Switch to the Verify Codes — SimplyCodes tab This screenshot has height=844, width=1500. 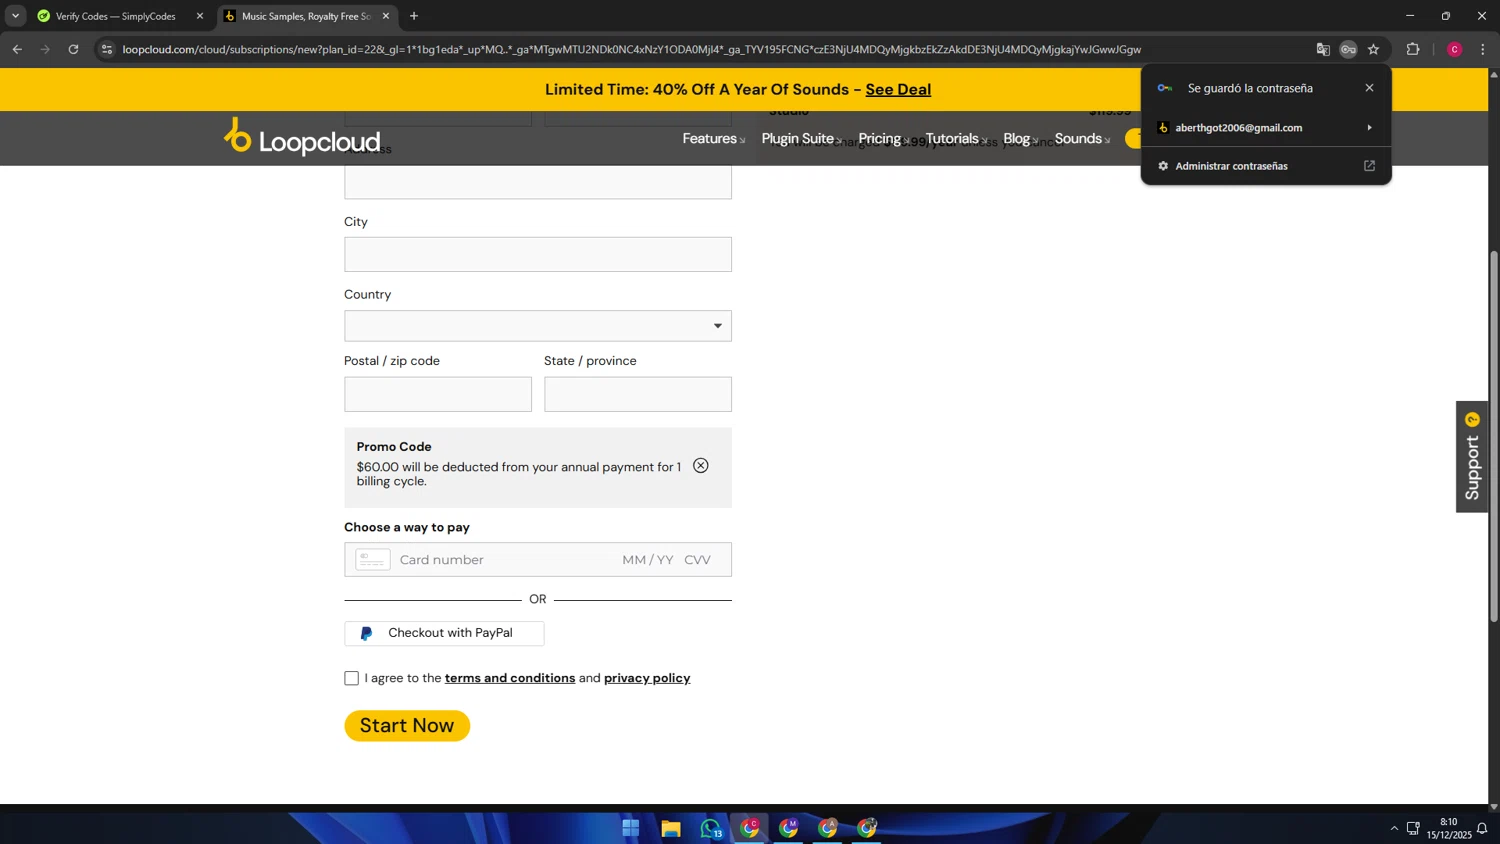(x=118, y=16)
